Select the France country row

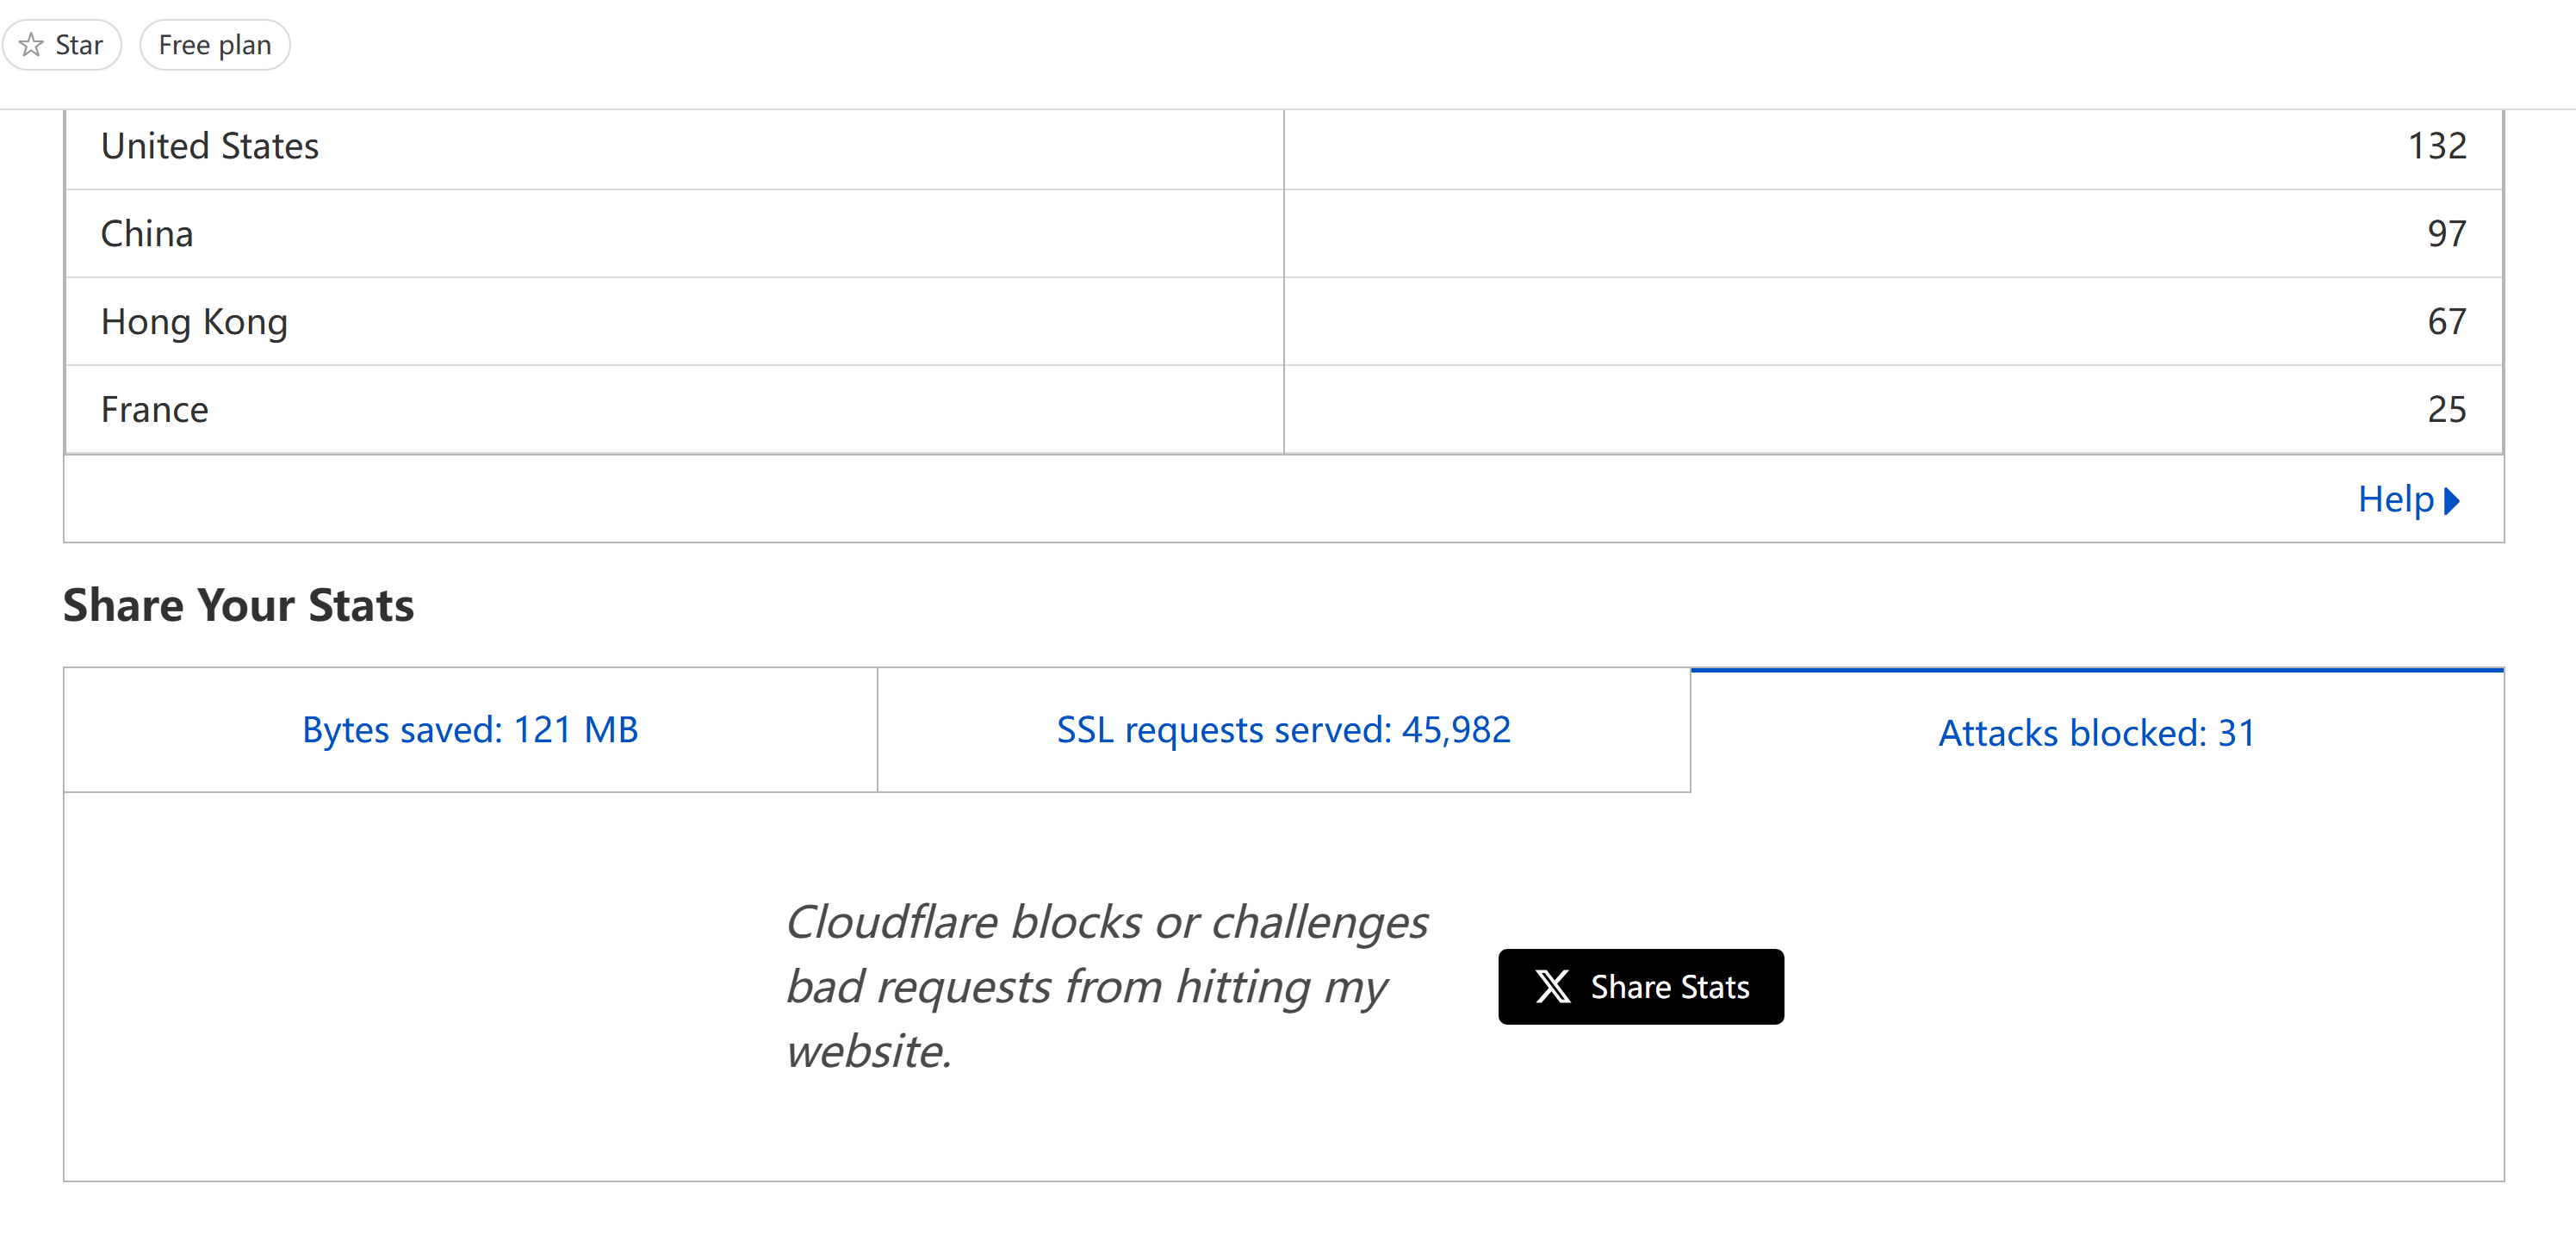1284,410
